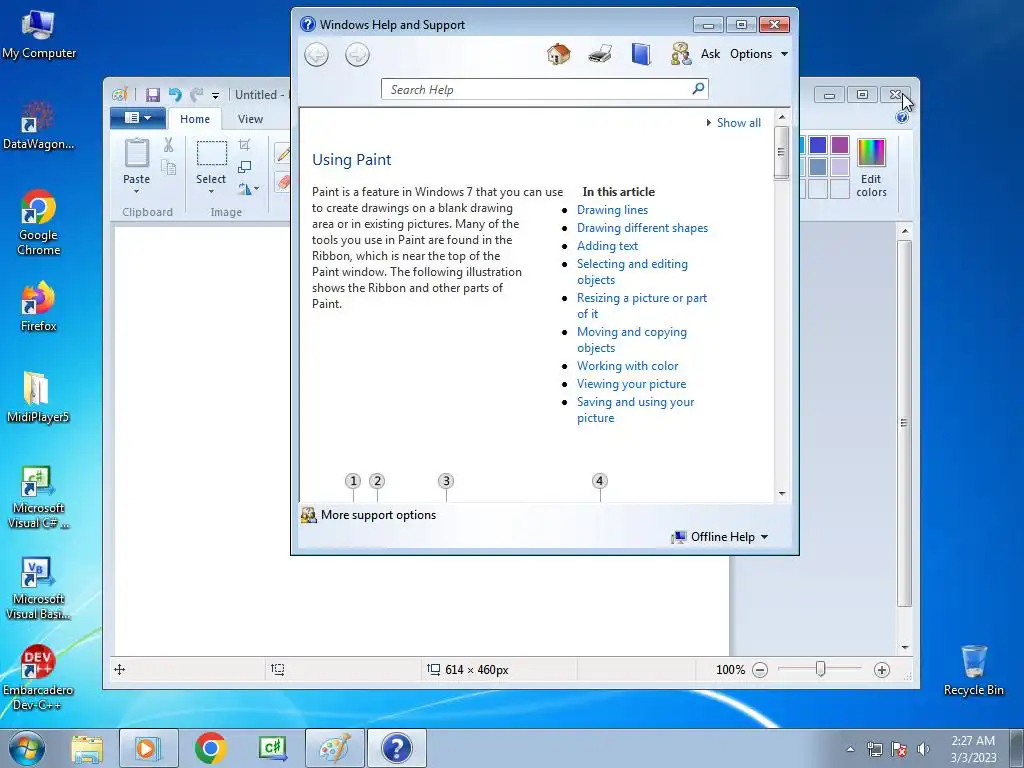Click the Copy icon in Paint Clipboard group

[x=168, y=168]
